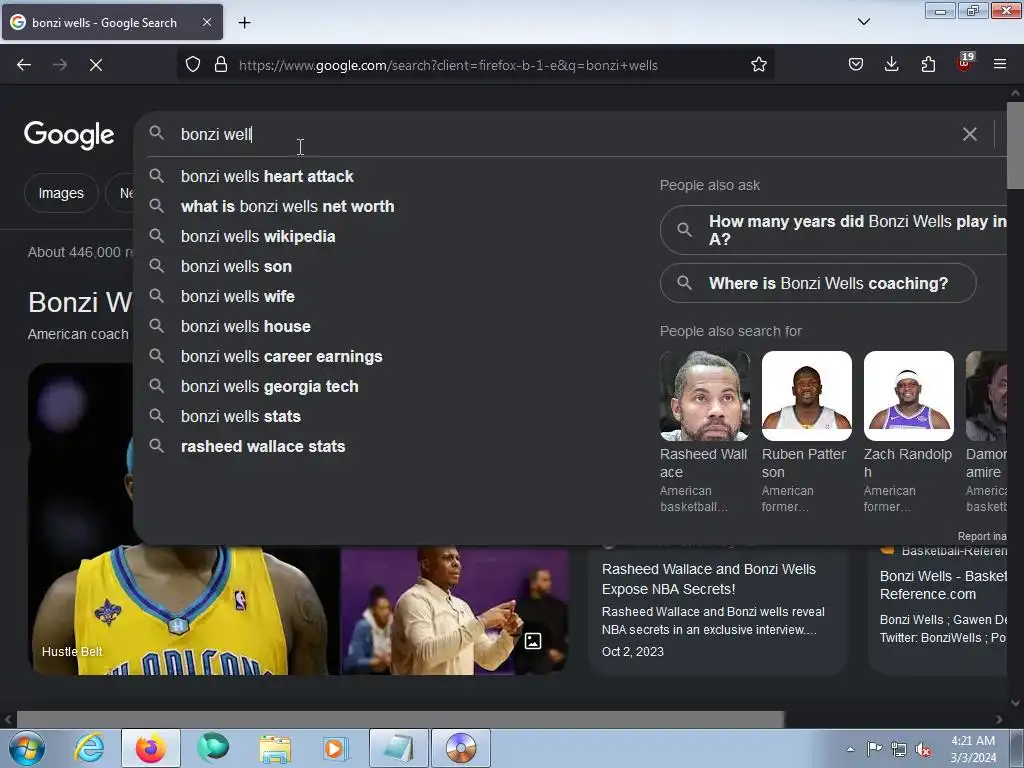Open the tracking protection shield icon
Viewport: 1024px width, 768px height.
[x=193, y=65]
